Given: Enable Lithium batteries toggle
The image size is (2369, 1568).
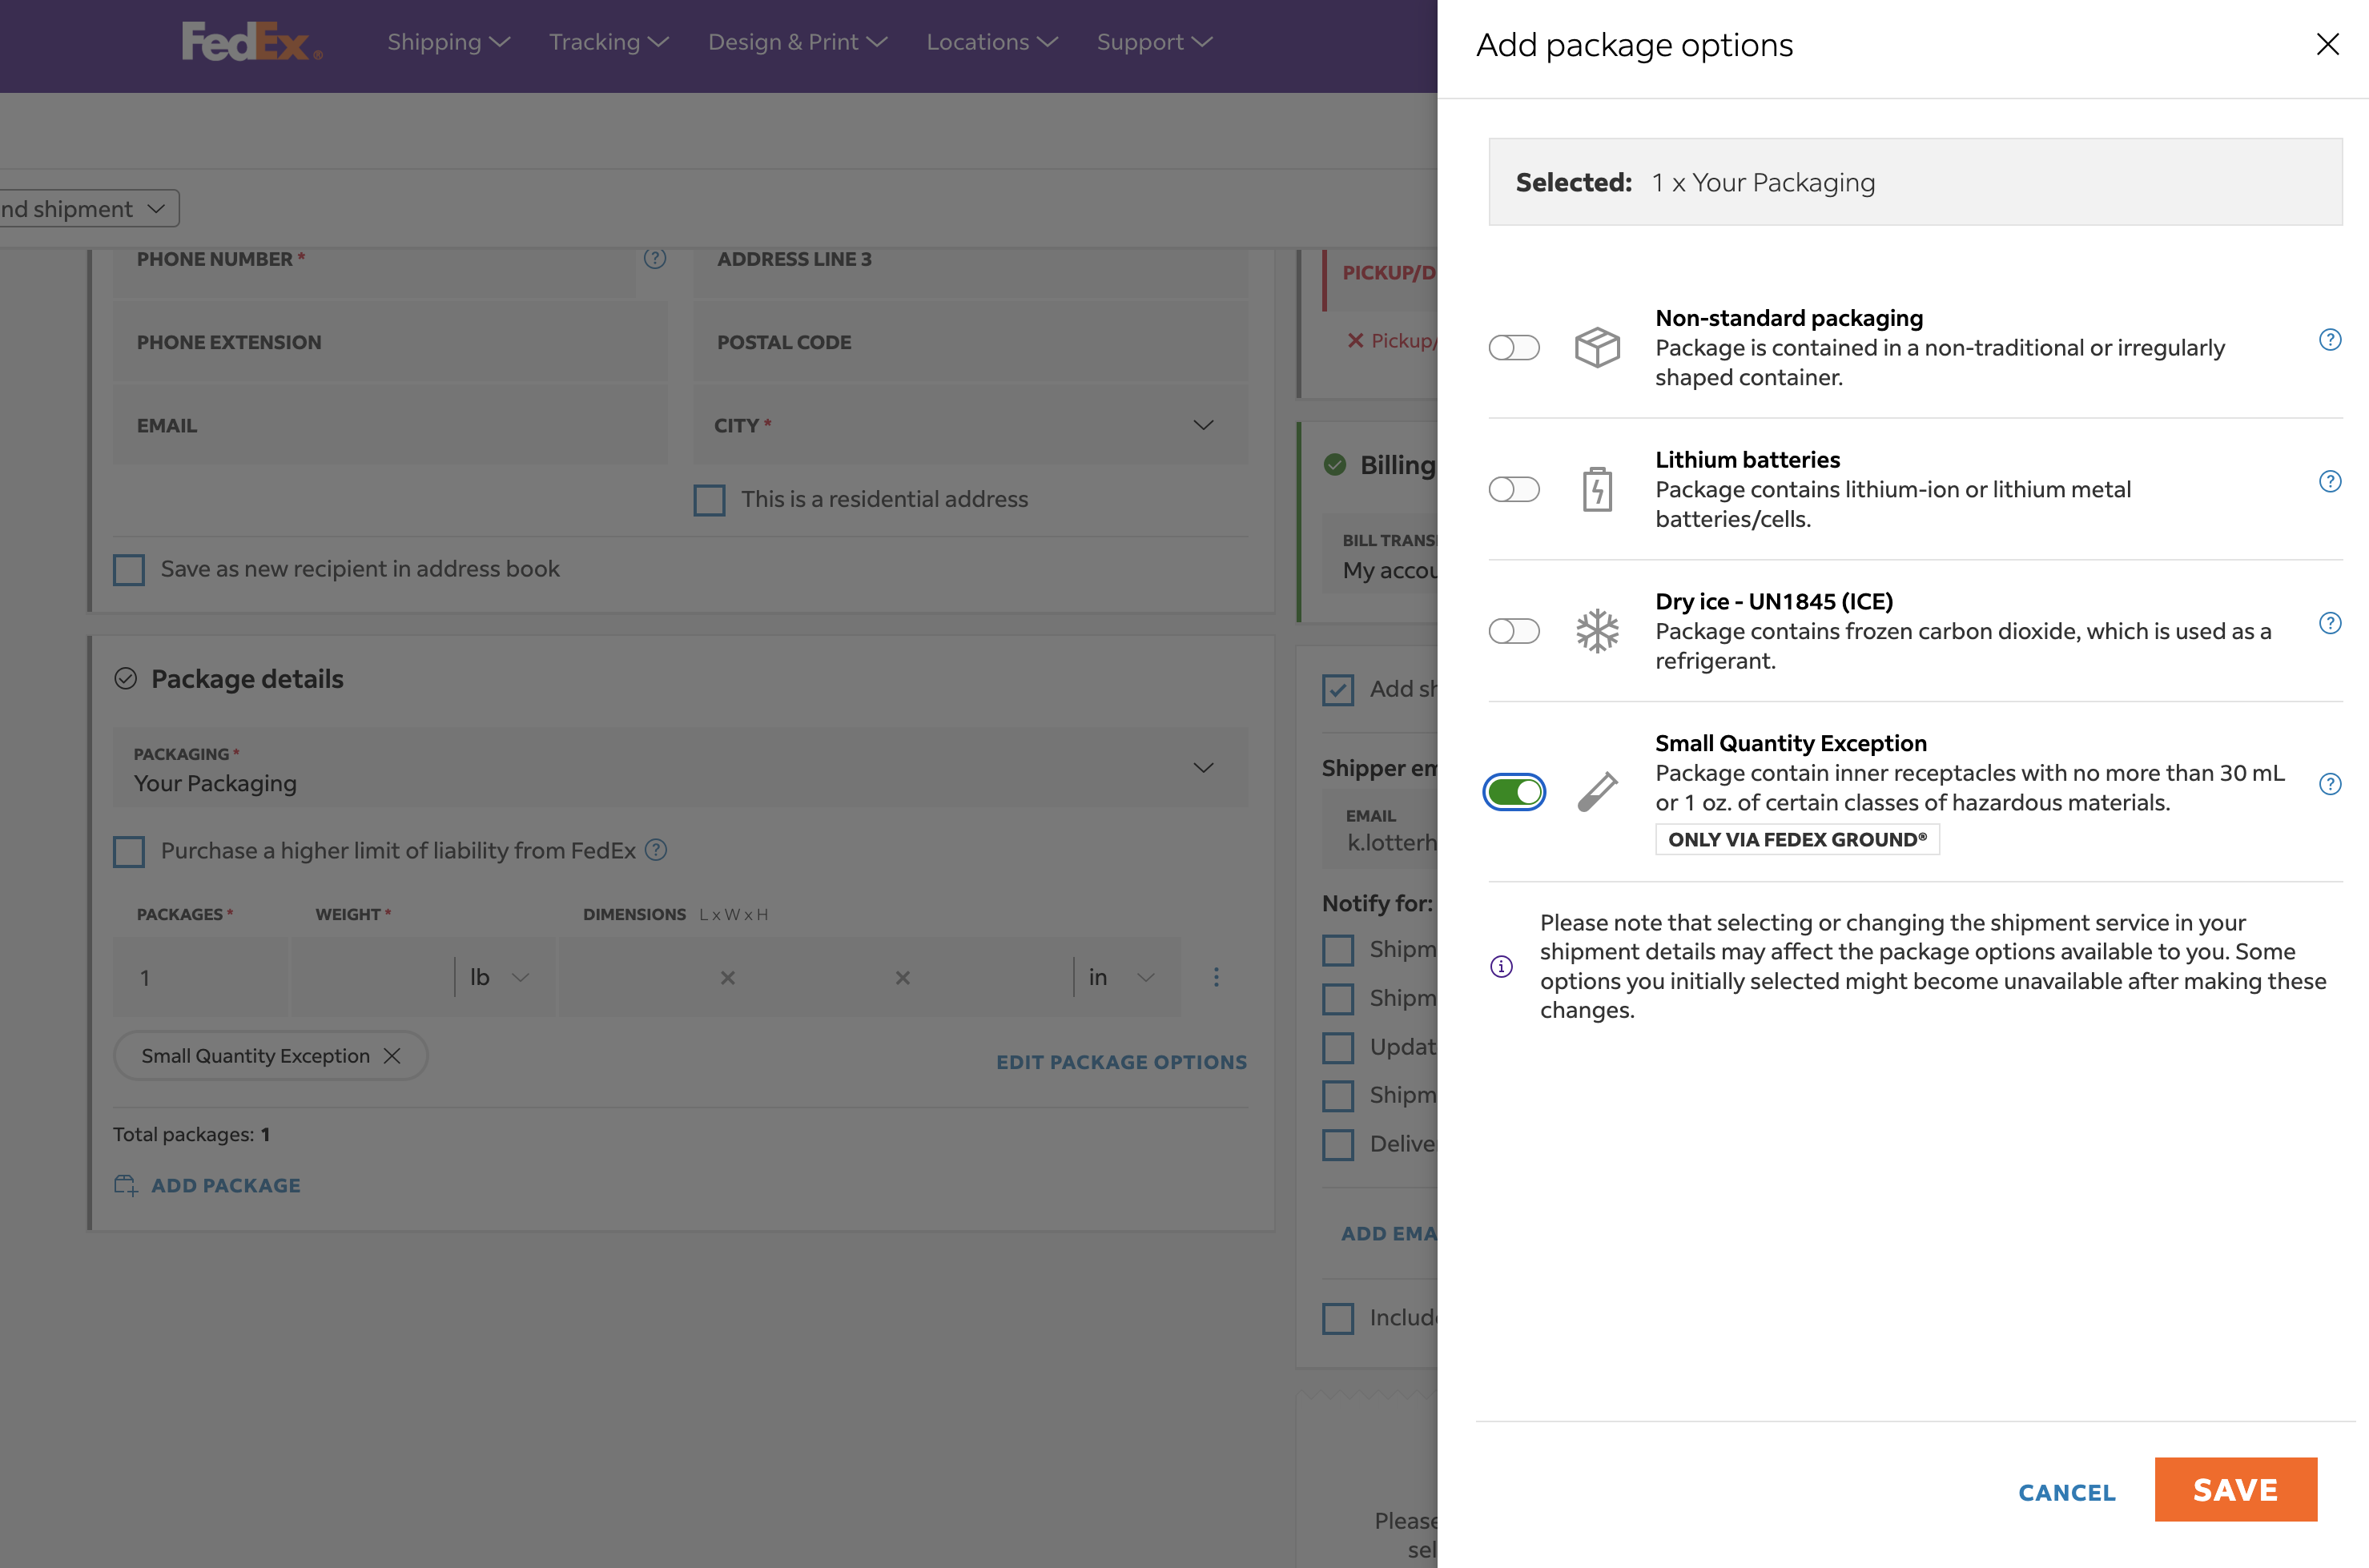Looking at the screenshot, I should tap(1514, 489).
